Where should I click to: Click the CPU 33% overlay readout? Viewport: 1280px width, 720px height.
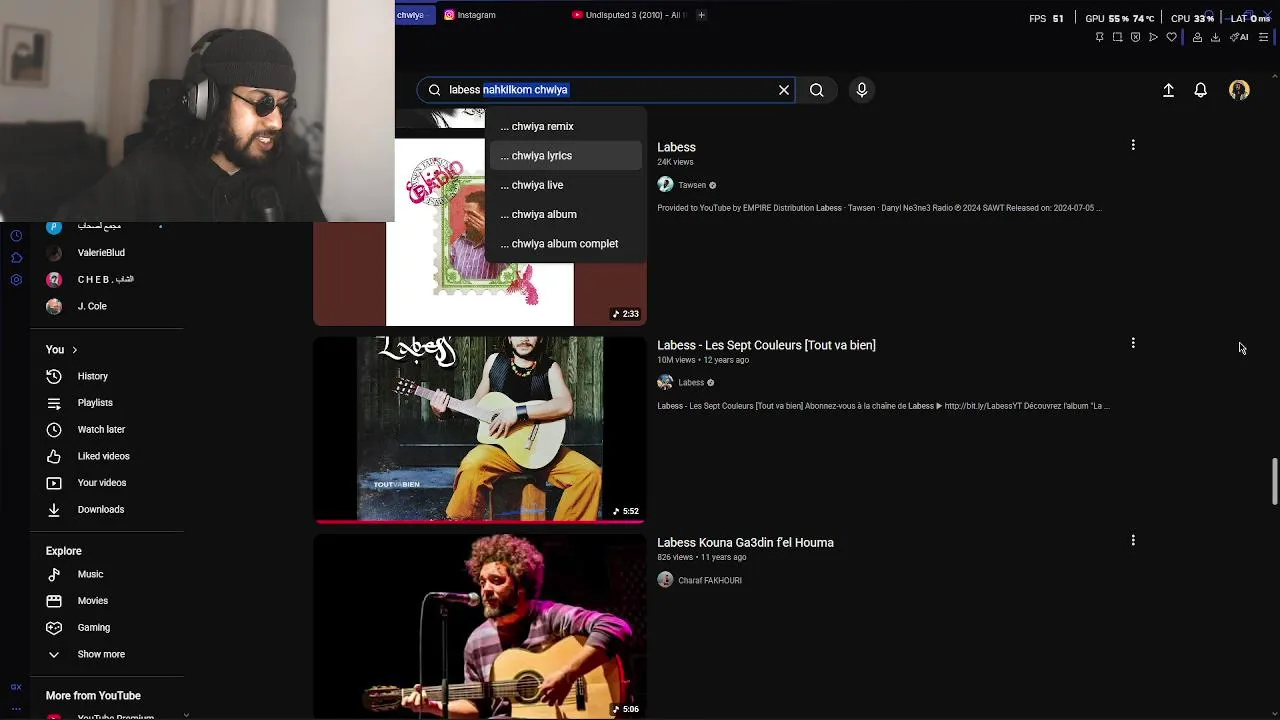(1192, 19)
